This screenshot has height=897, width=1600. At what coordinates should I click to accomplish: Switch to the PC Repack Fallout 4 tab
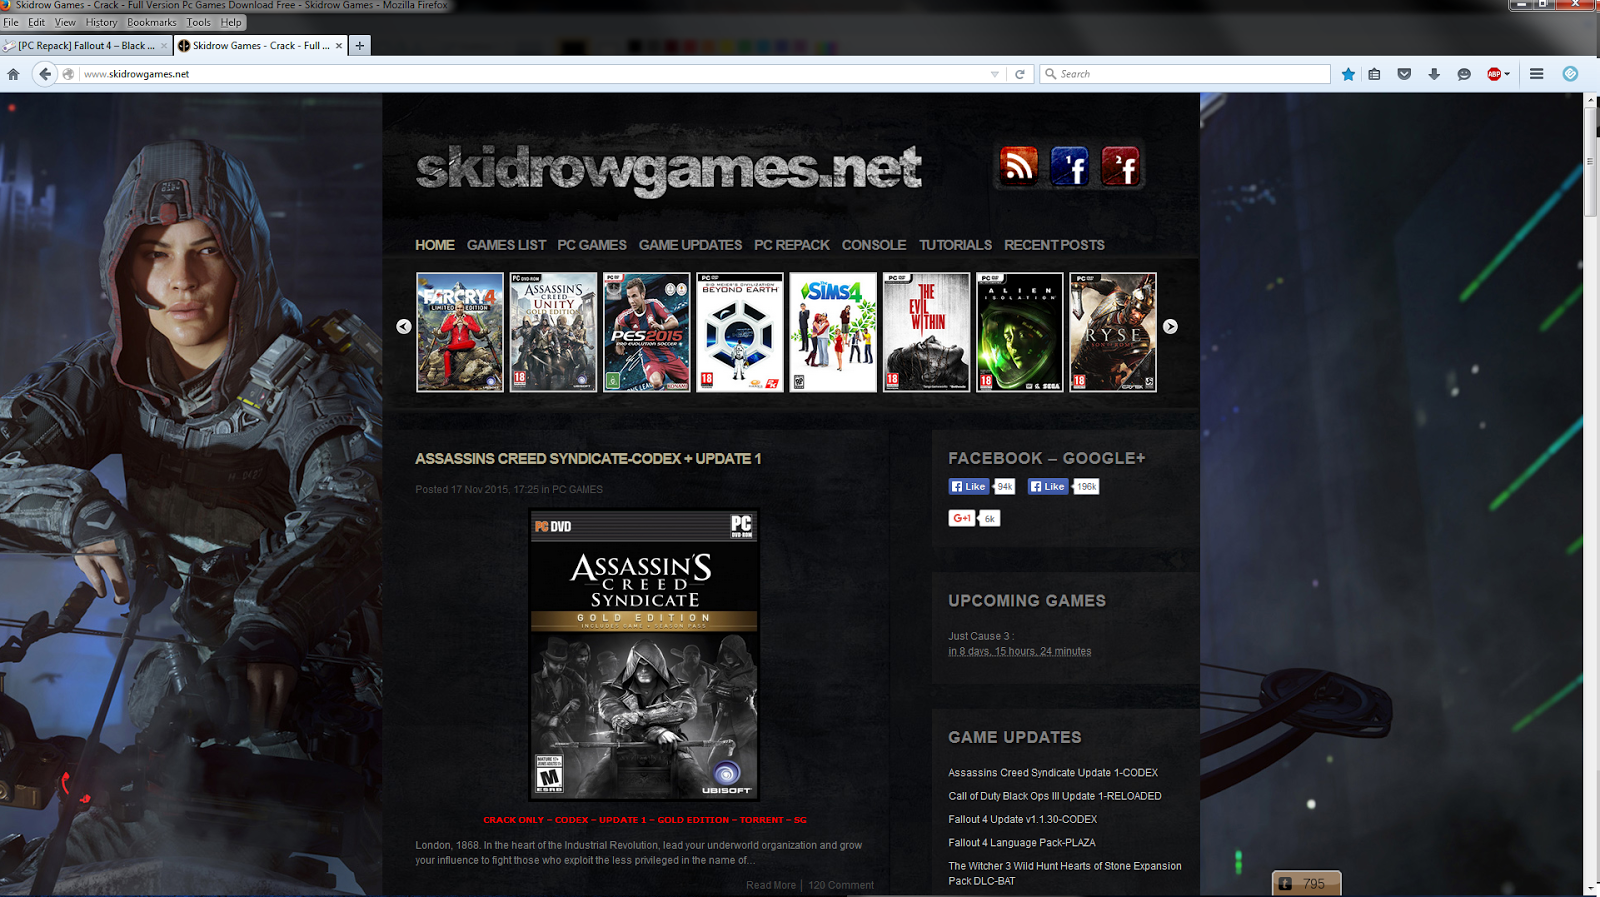tap(86, 45)
